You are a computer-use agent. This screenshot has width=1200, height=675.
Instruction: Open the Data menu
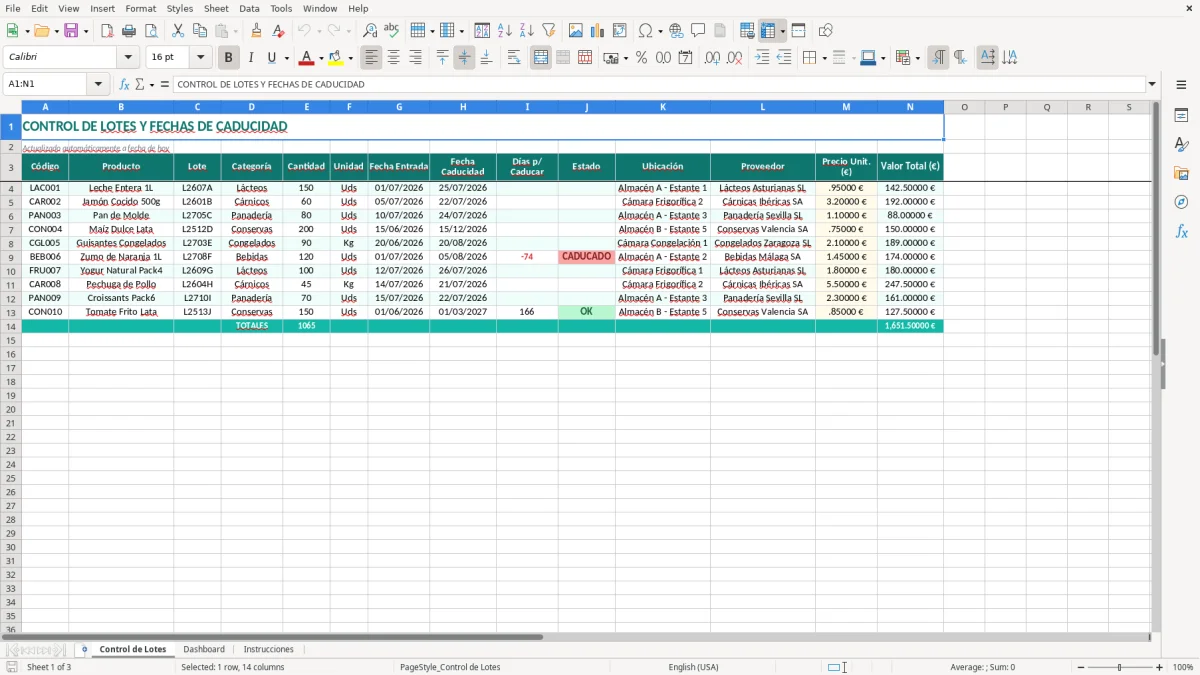(249, 8)
